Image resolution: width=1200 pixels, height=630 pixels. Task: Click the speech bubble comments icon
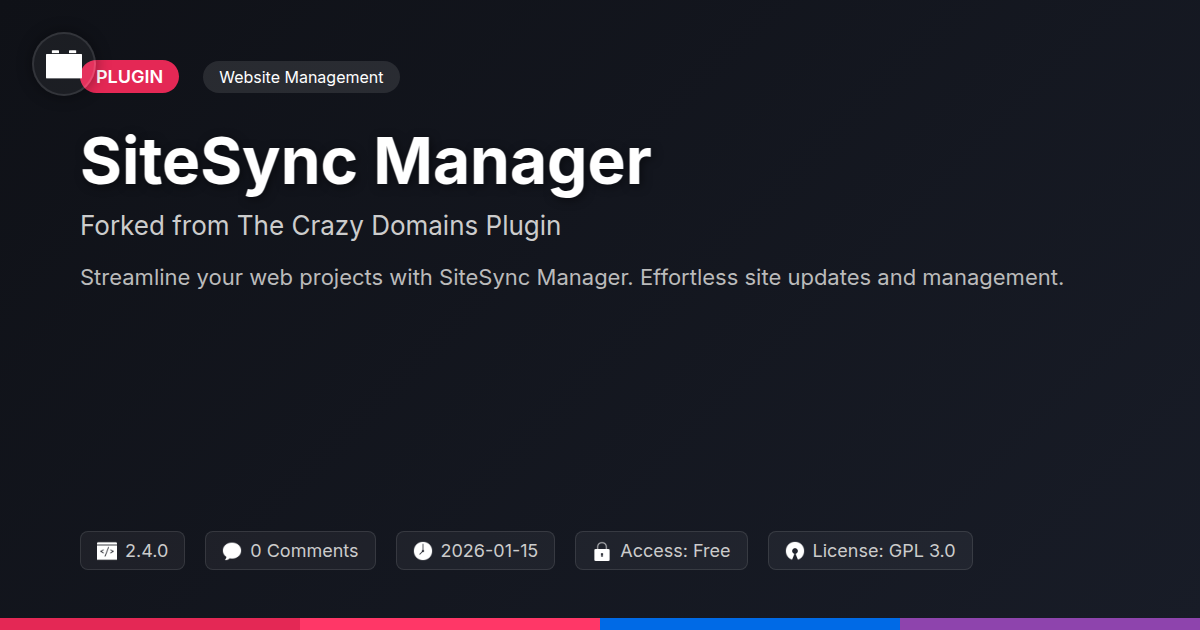[232, 551]
